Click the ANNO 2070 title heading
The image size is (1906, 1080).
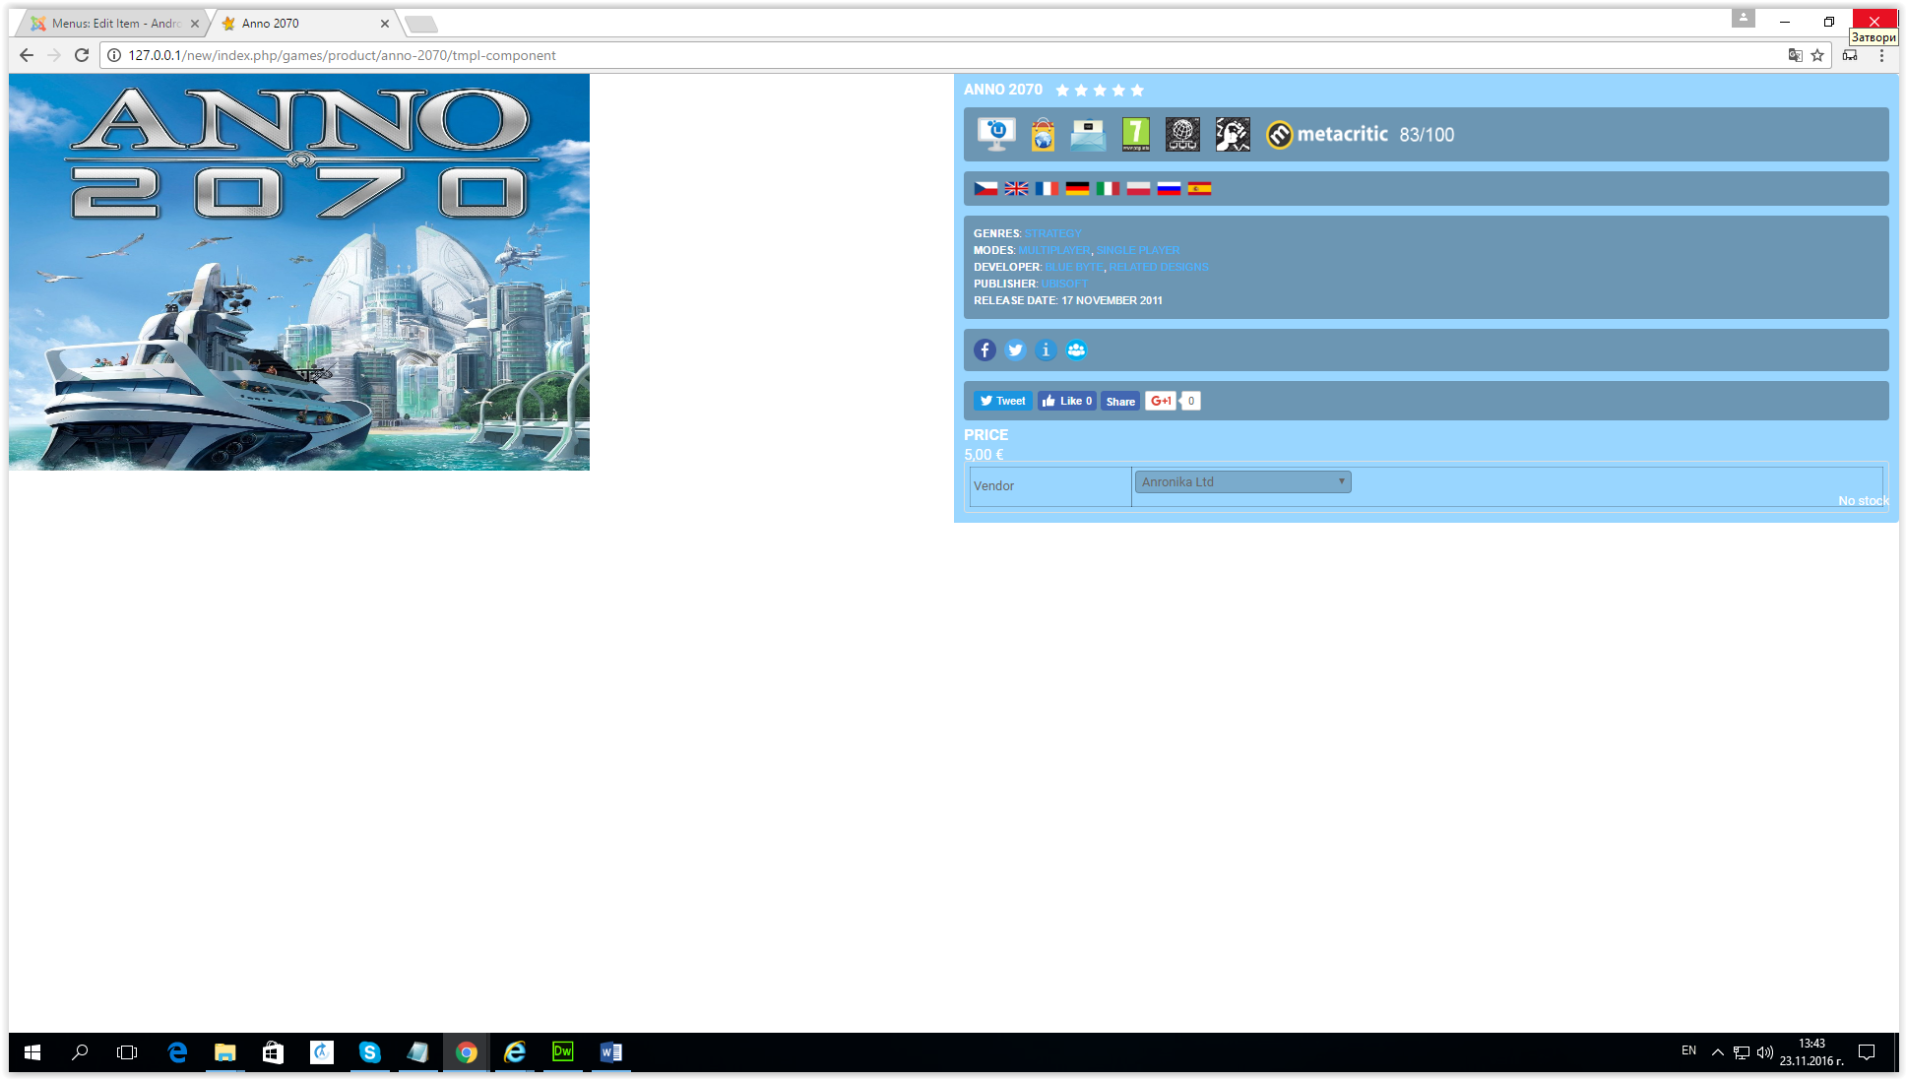pos(1003,90)
